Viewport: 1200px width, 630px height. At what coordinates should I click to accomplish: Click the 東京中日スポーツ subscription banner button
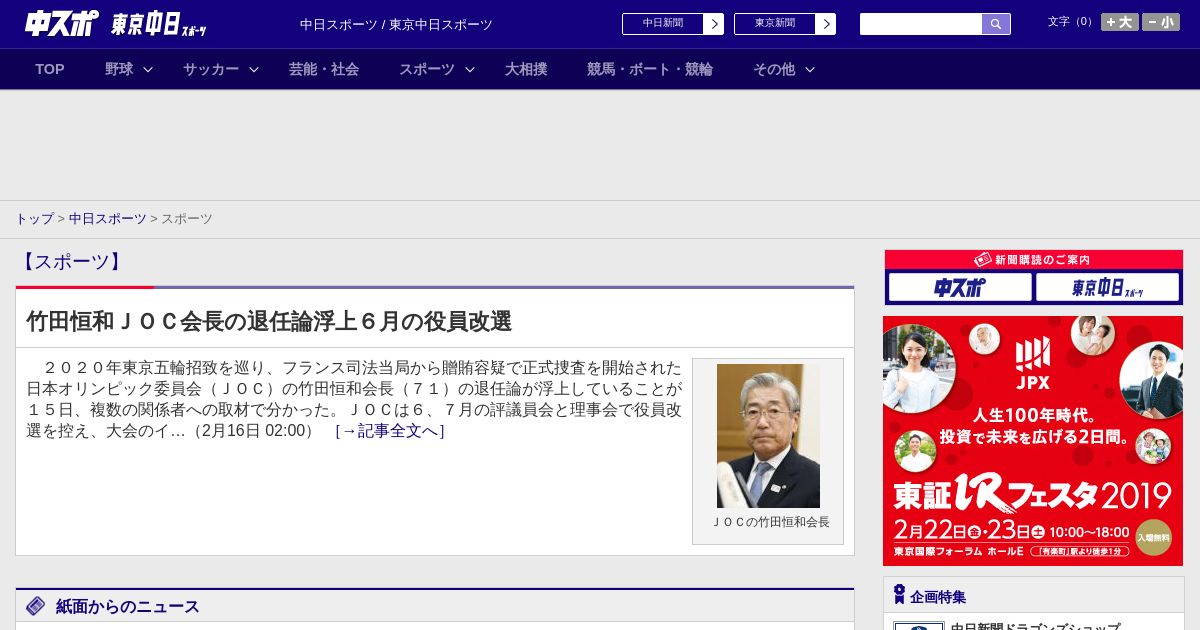(1107, 288)
